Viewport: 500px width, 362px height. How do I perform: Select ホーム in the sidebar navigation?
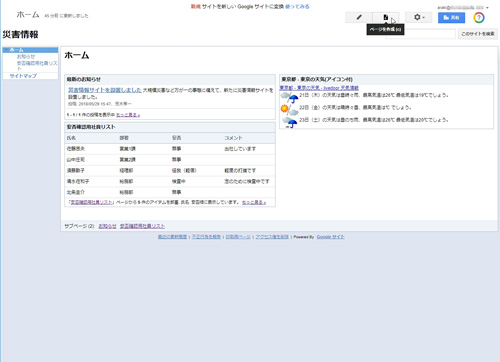[17, 50]
